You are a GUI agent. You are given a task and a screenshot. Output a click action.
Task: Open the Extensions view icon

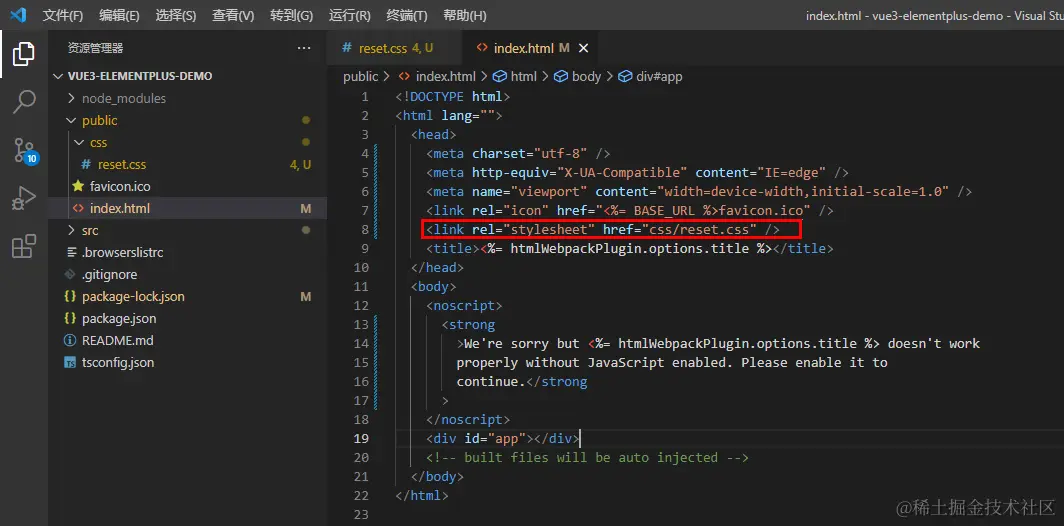tap(24, 246)
